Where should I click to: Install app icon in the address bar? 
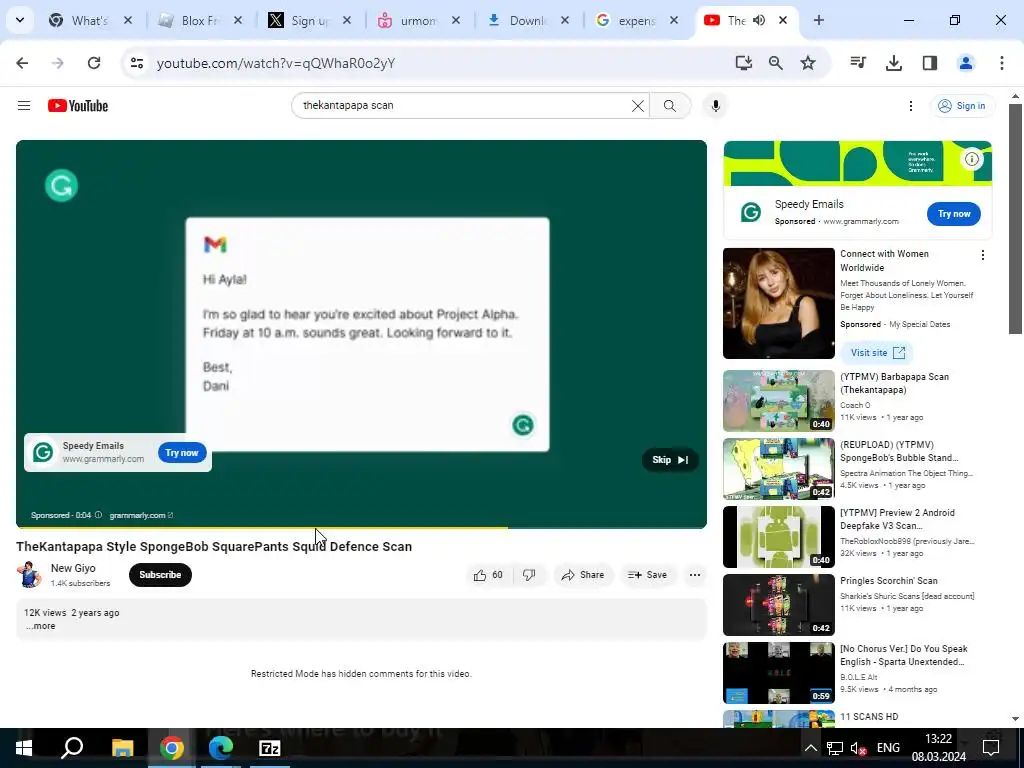coord(743,63)
